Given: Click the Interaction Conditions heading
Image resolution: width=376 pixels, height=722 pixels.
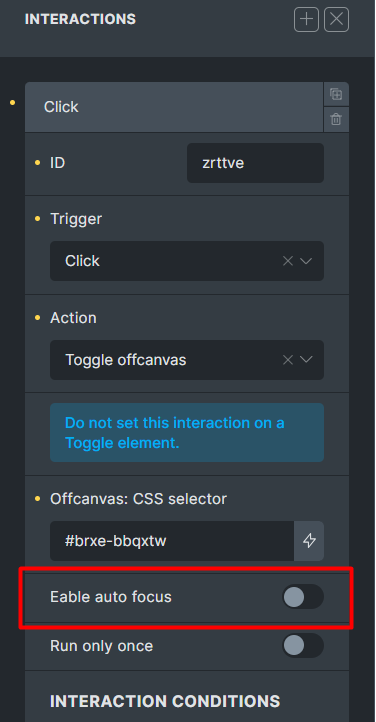Looking at the screenshot, I should point(165,701).
